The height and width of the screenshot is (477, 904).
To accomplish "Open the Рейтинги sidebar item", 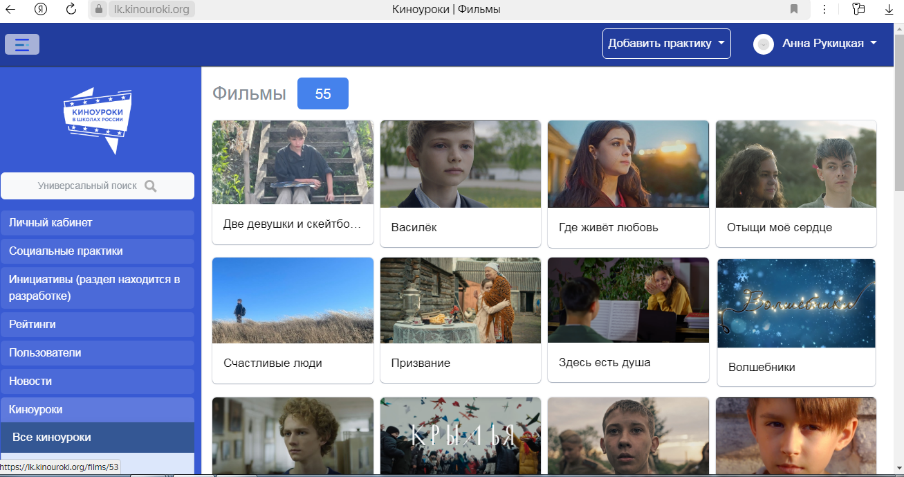I will click(x=97, y=324).
